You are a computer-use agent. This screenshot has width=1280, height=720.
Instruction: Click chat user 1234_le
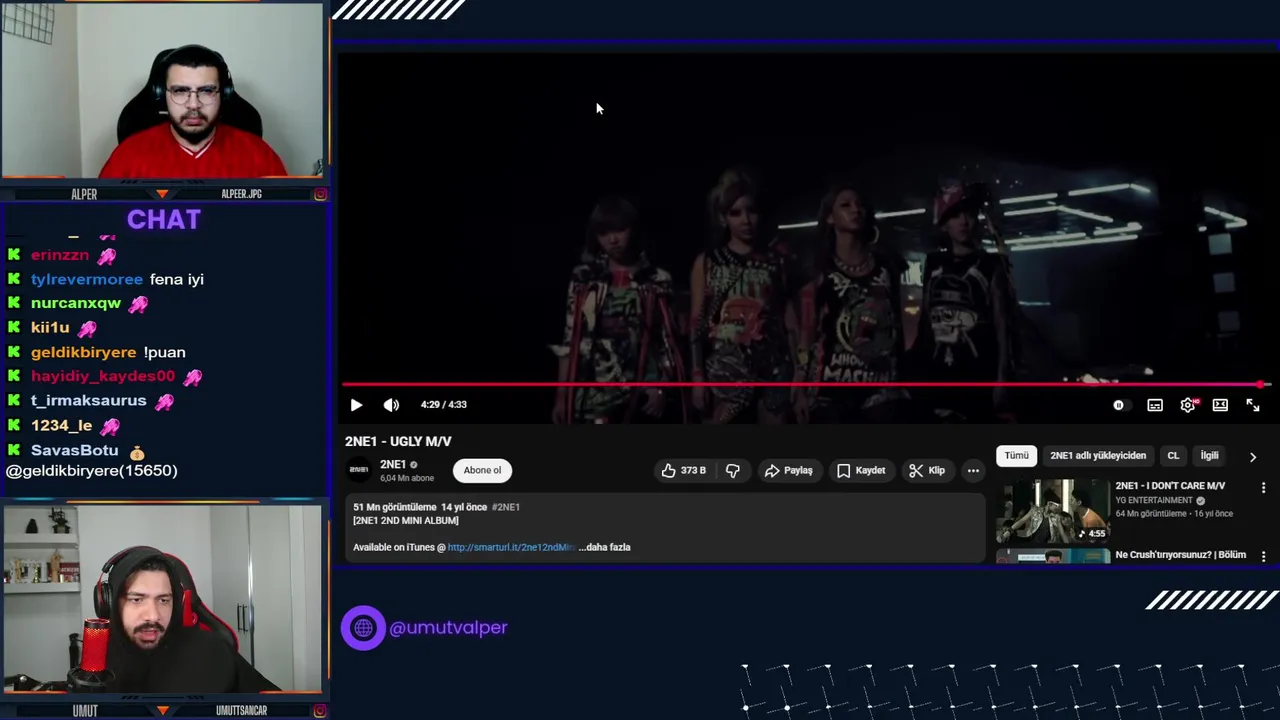coord(61,425)
